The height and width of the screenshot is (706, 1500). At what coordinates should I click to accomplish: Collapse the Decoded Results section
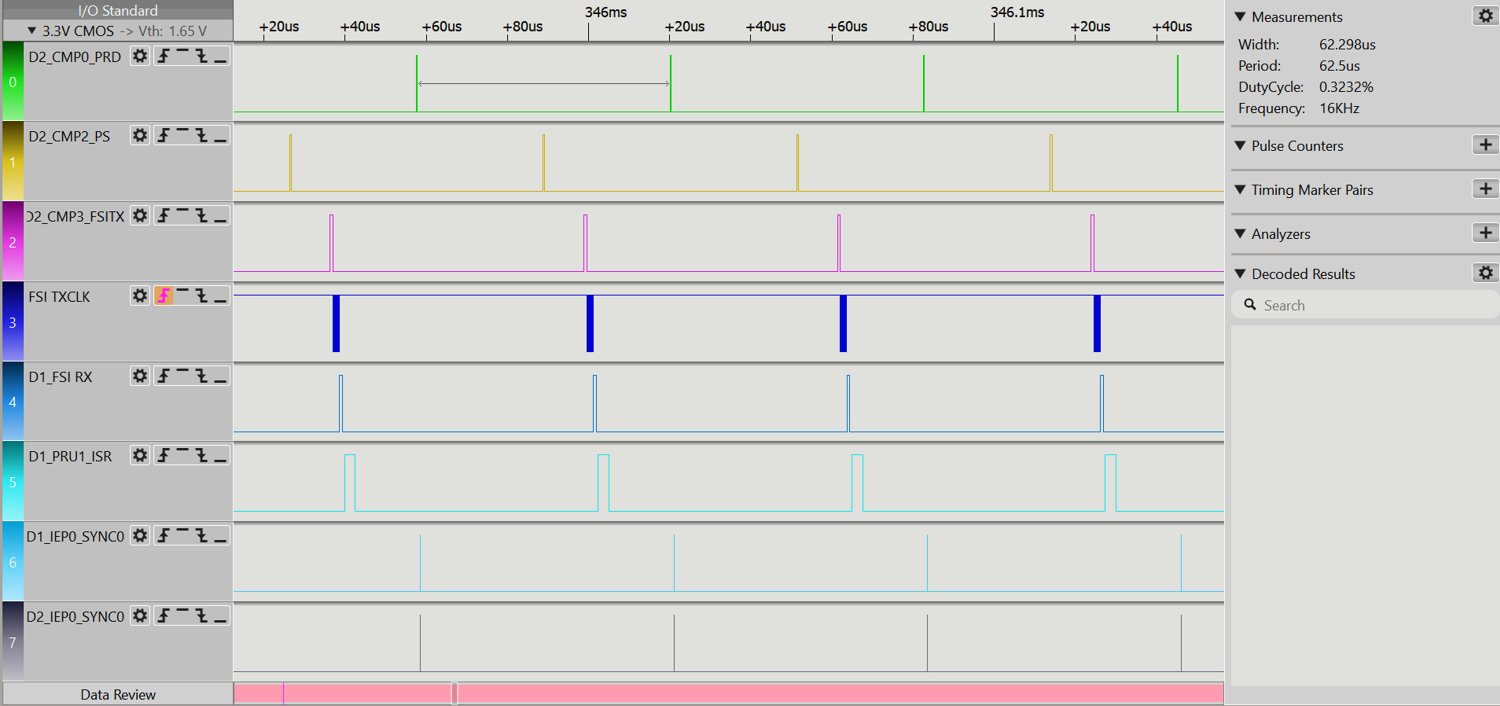[x=1241, y=274]
